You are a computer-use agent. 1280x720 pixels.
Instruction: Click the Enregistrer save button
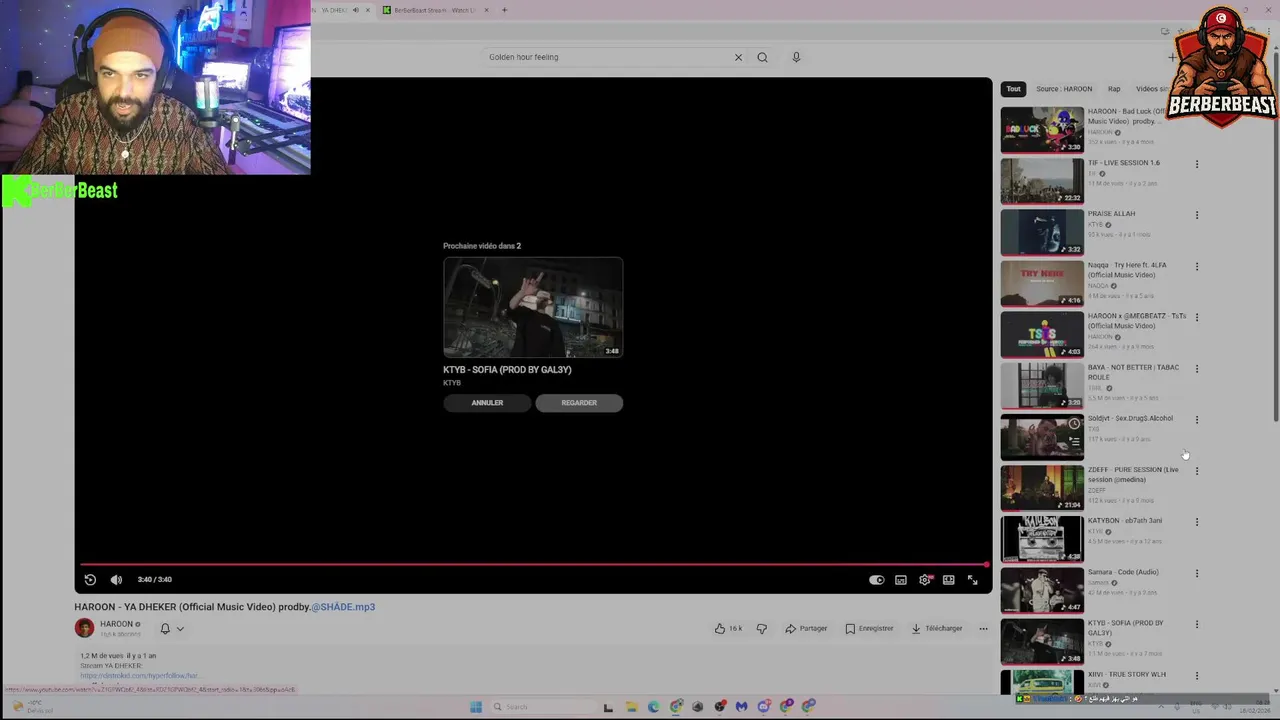[x=869, y=629]
